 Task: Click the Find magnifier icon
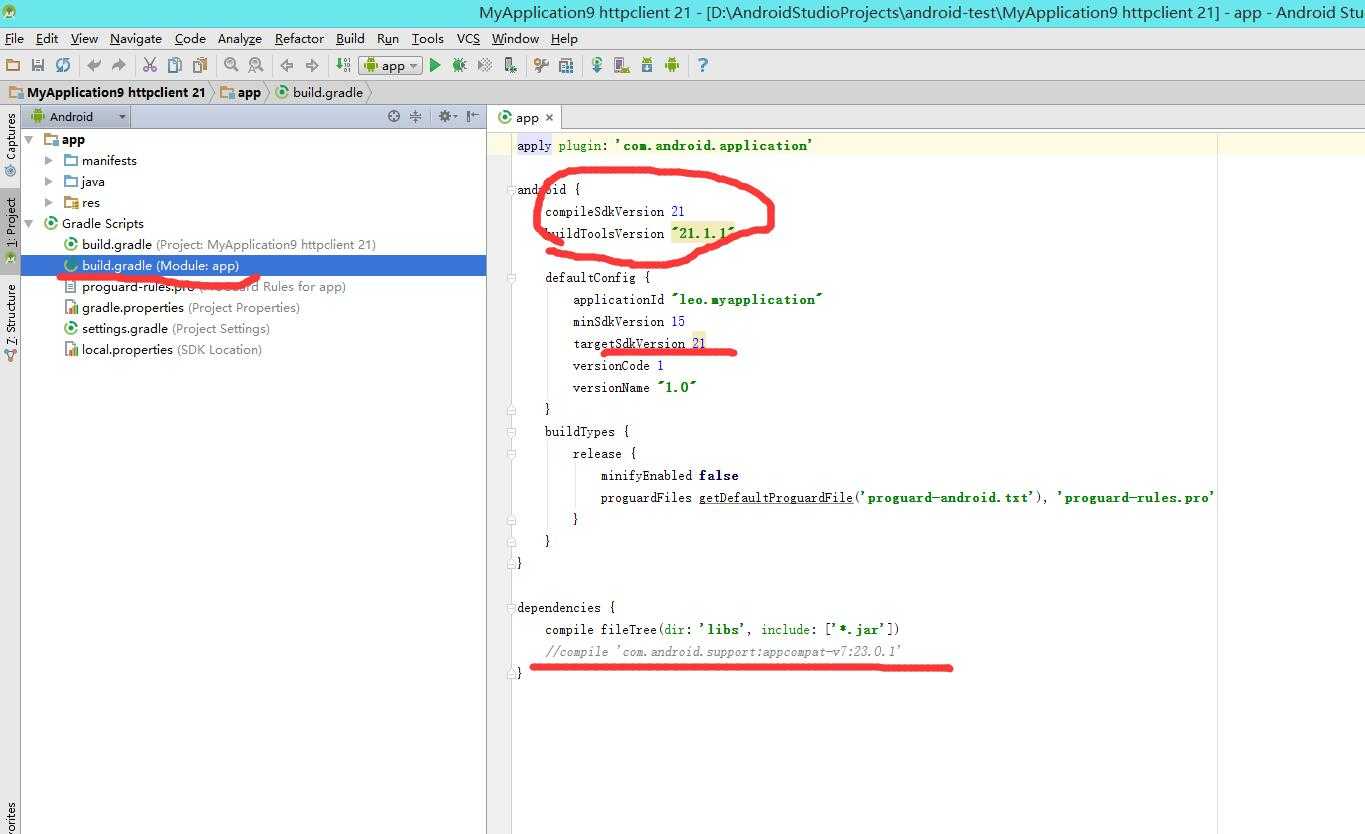pyautogui.click(x=231, y=65)
